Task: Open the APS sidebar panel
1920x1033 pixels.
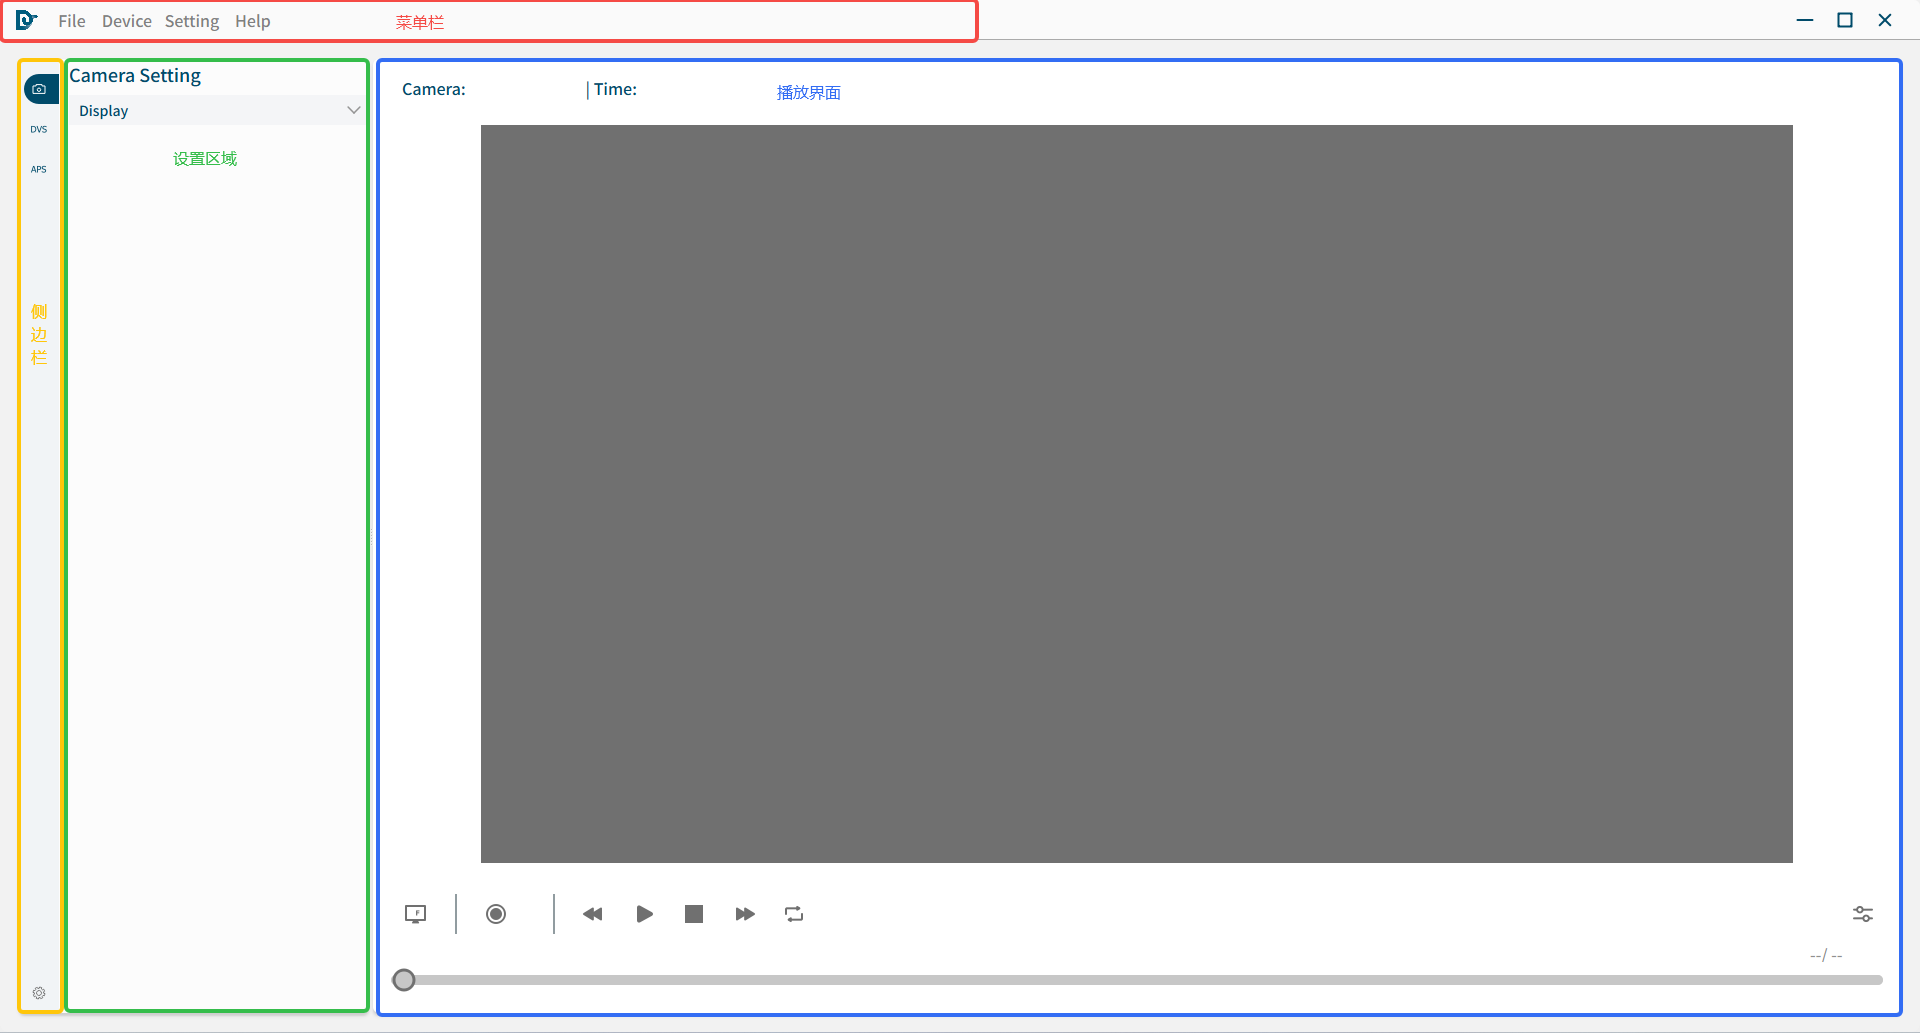Action: click(39, 169)
